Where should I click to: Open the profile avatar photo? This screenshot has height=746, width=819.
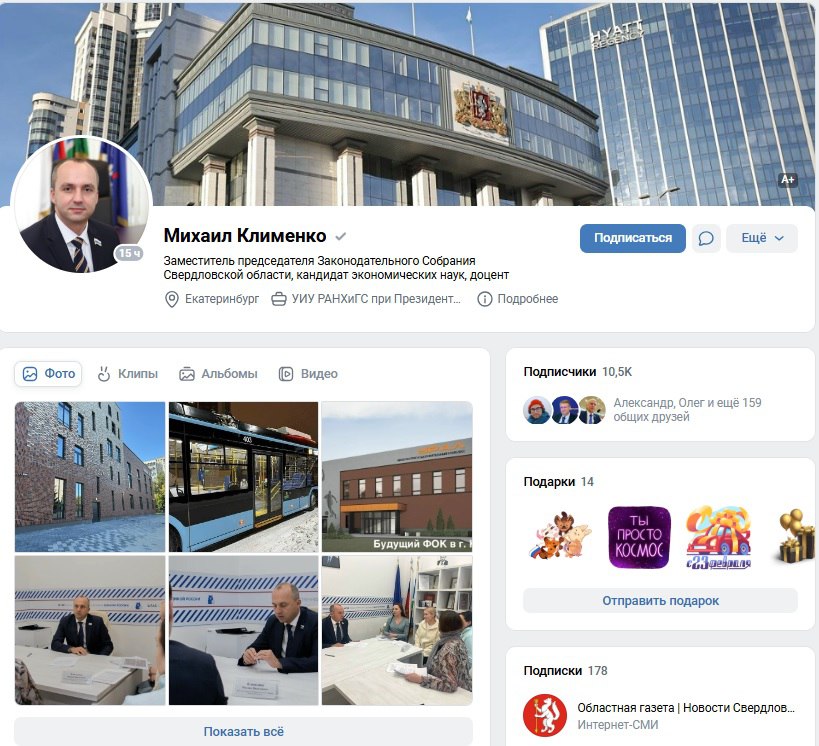coord(81,205)
